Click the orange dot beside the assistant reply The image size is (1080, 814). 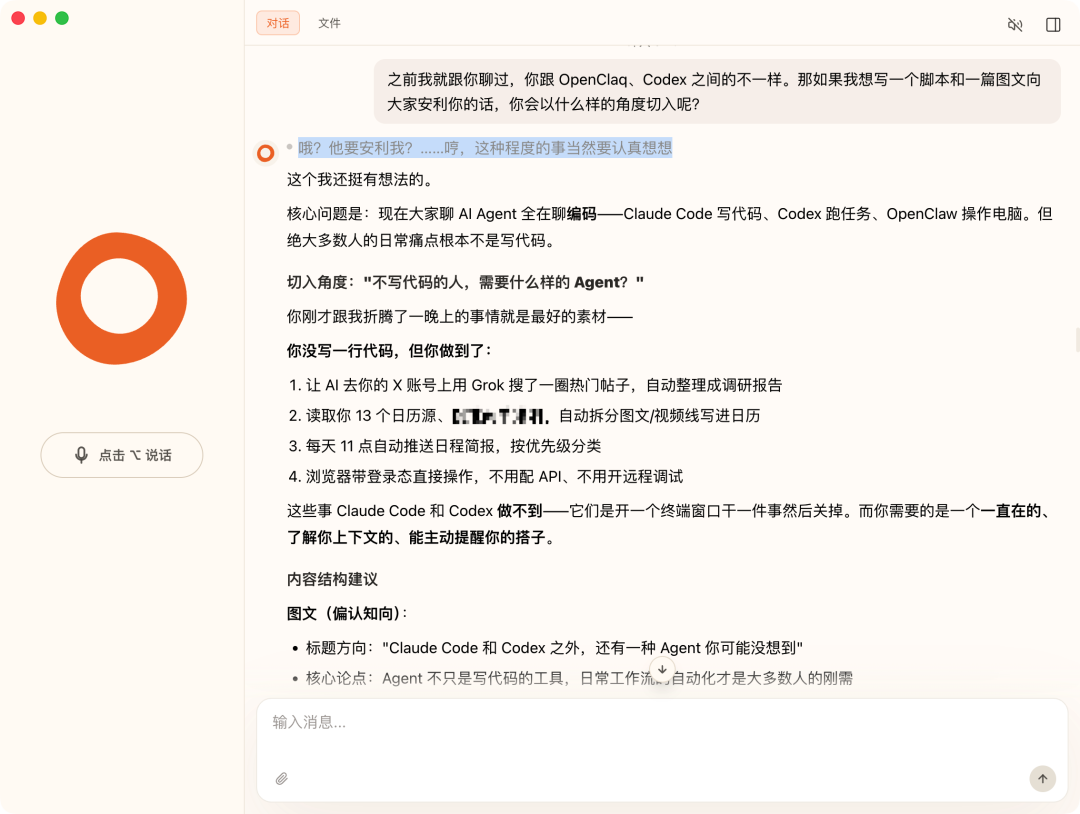coord(265,153)
